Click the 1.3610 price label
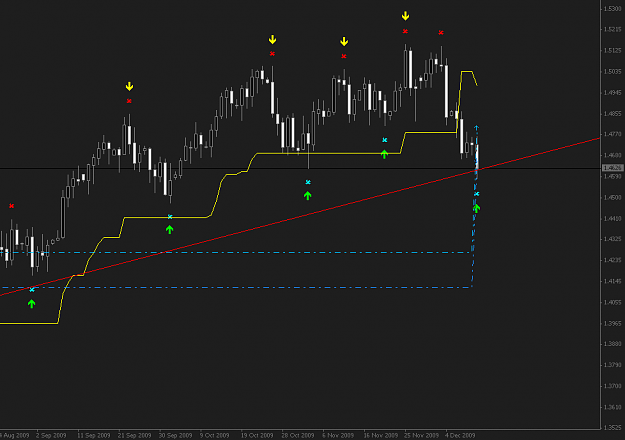 (x=612, y=407)
